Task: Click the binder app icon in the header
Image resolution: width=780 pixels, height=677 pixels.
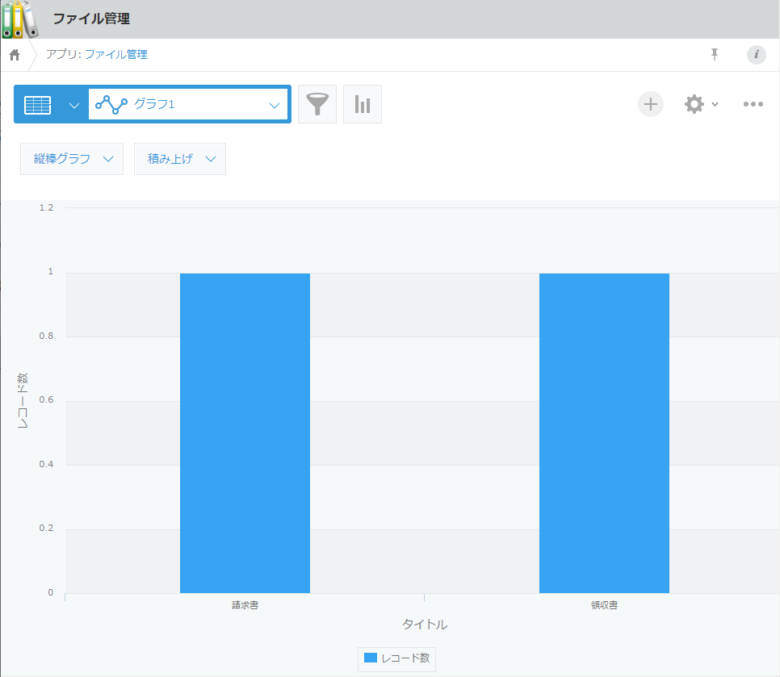Action: pyautogui.click(x=19, y=19)
